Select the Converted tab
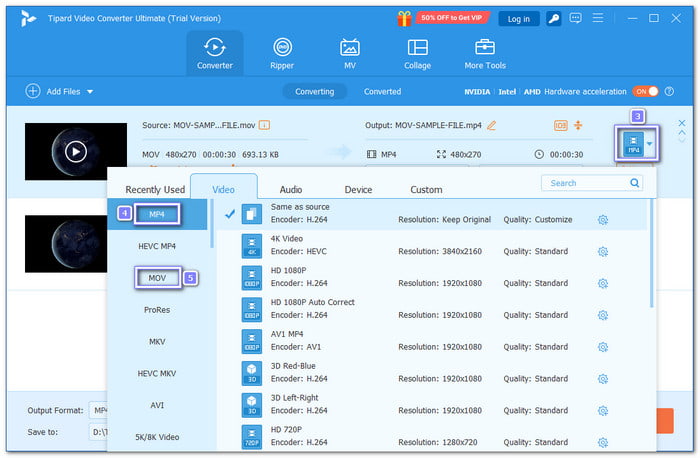Viewport: 700px width, 458px height. coord(382,92)
